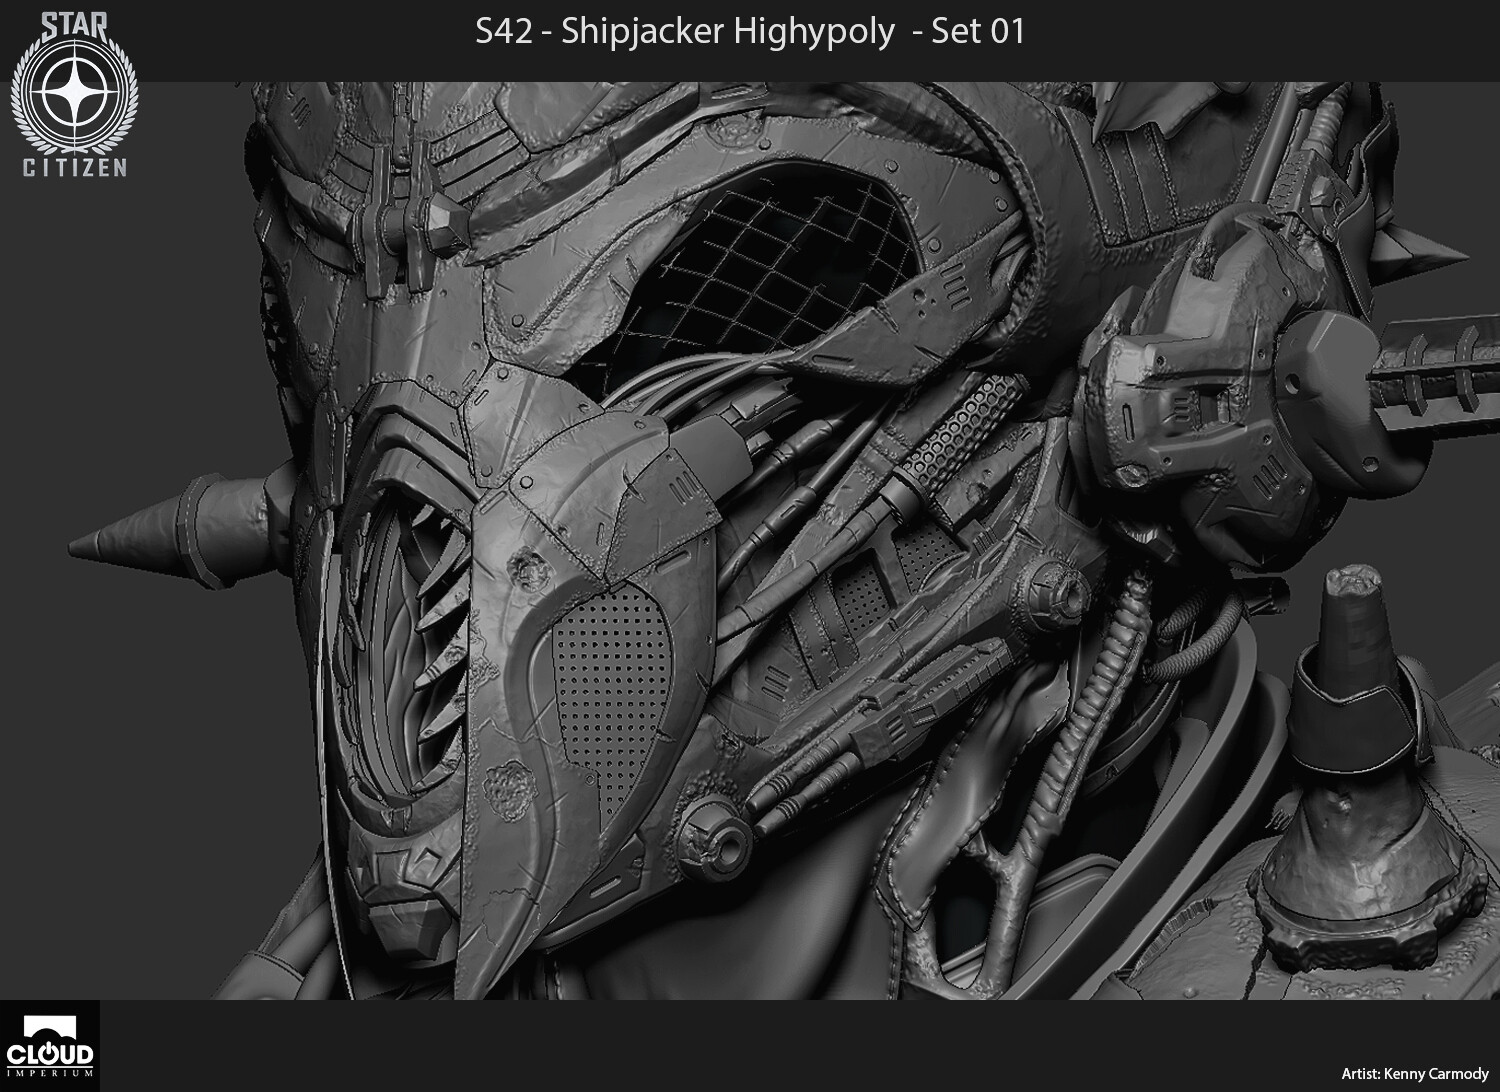Click the Shipjacker helmet render image

click(x=750, y=541)
